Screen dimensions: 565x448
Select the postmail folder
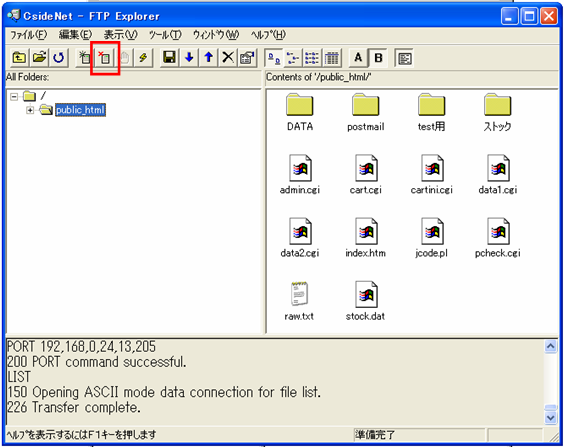coord(365,112)
